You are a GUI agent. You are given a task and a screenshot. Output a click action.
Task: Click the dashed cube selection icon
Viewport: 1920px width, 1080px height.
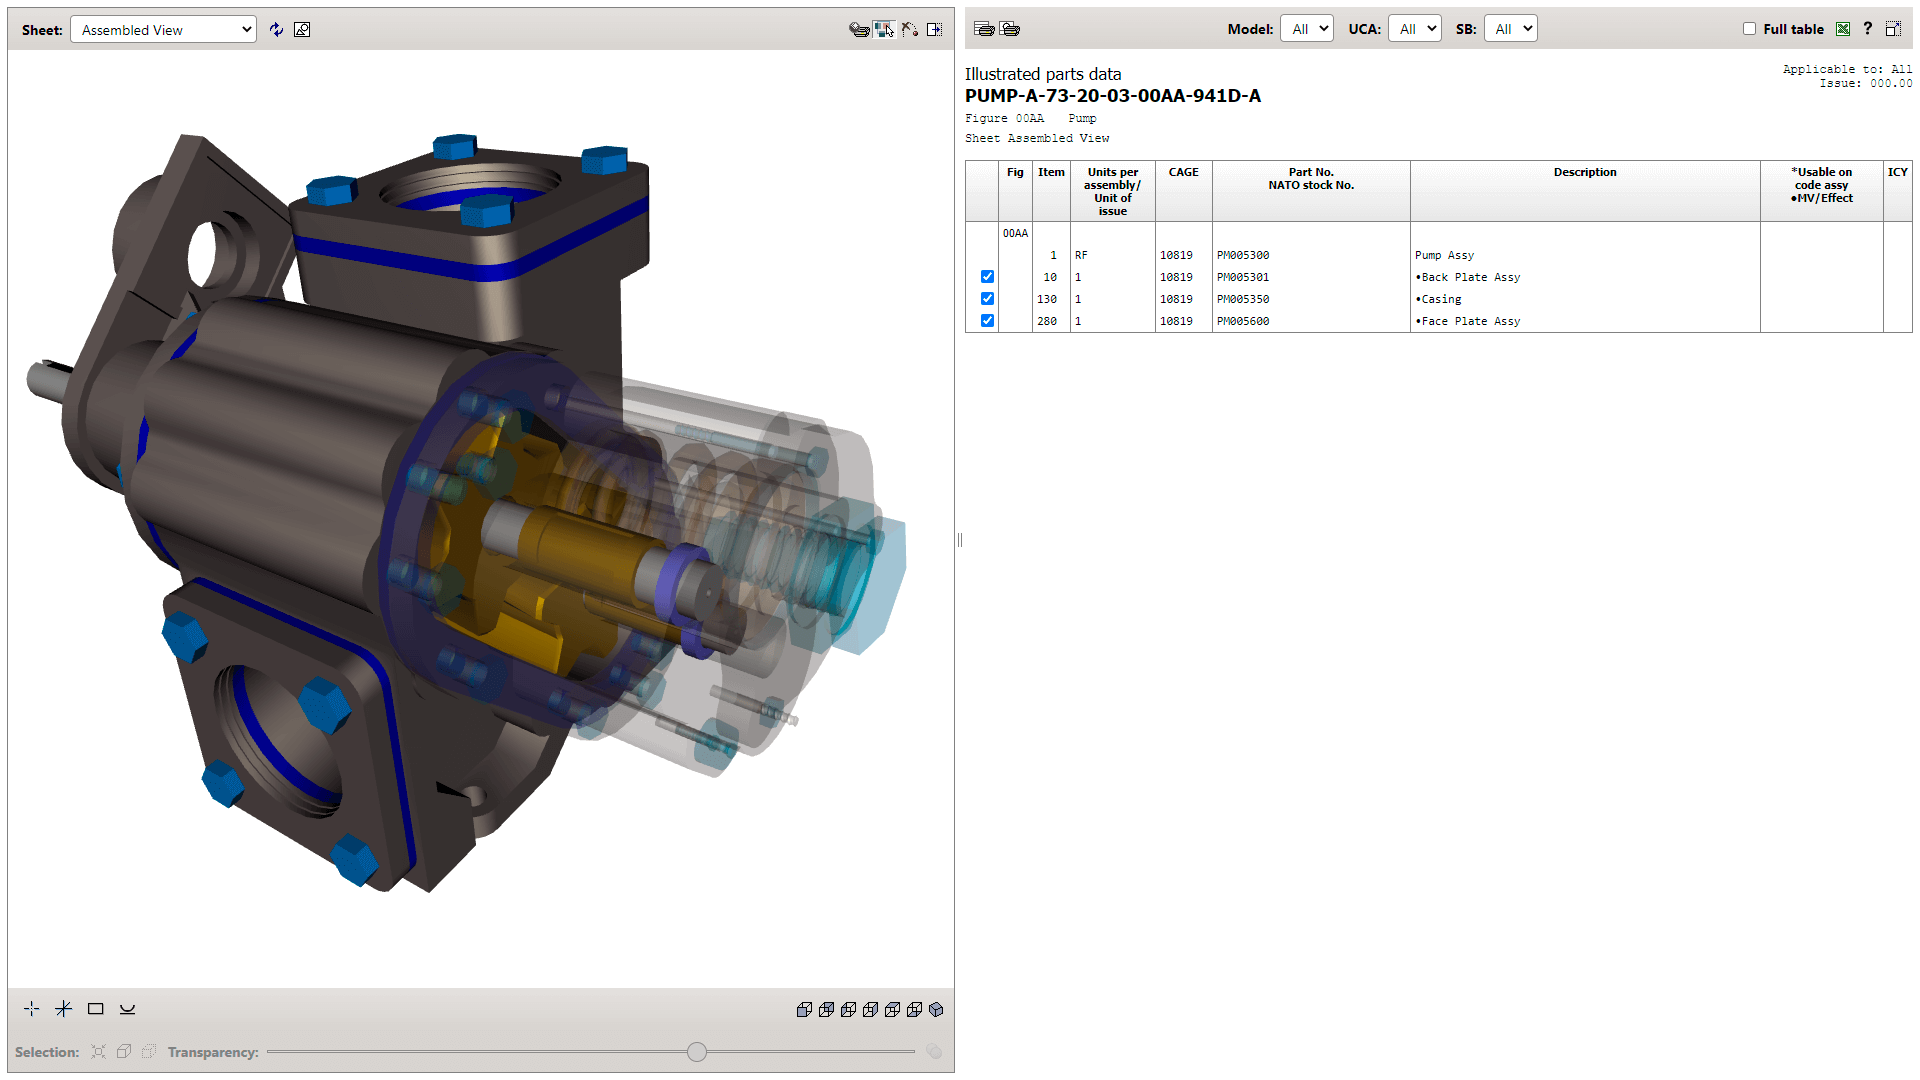149,1052
